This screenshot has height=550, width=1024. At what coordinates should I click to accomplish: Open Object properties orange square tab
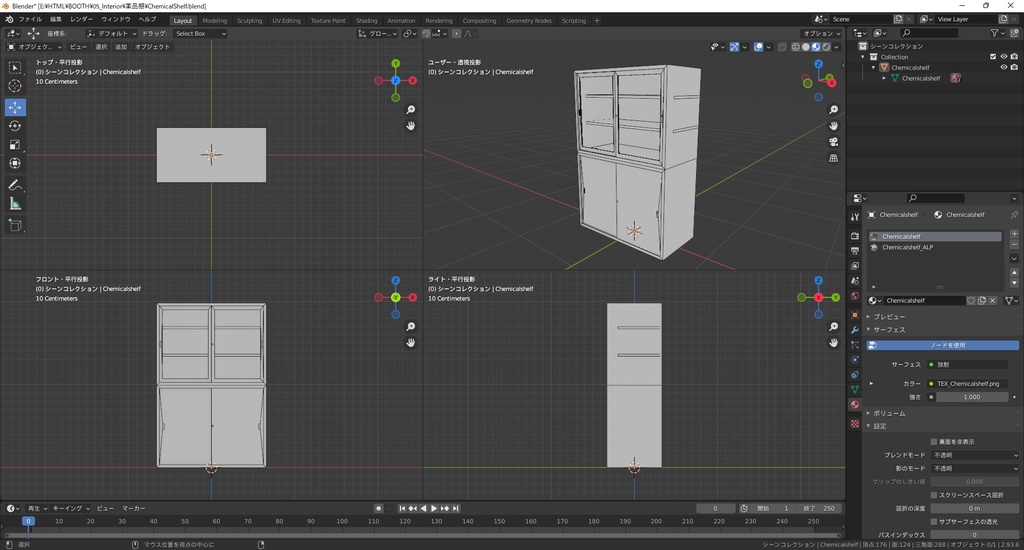(855, 315)
